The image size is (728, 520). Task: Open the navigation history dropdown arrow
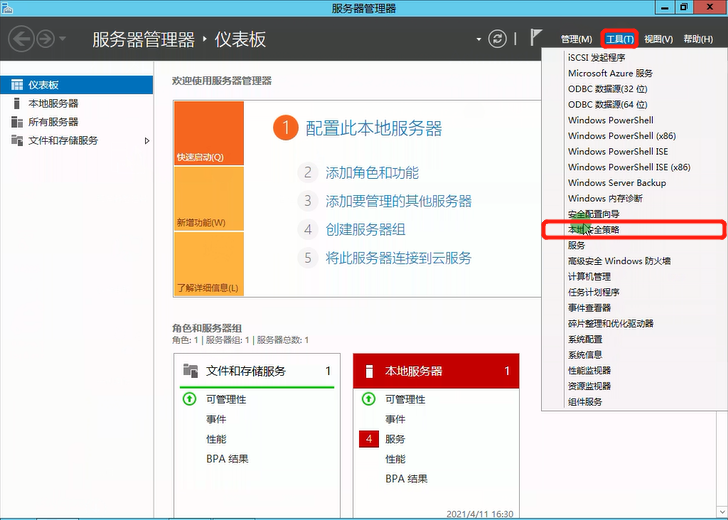click(62, 39)
